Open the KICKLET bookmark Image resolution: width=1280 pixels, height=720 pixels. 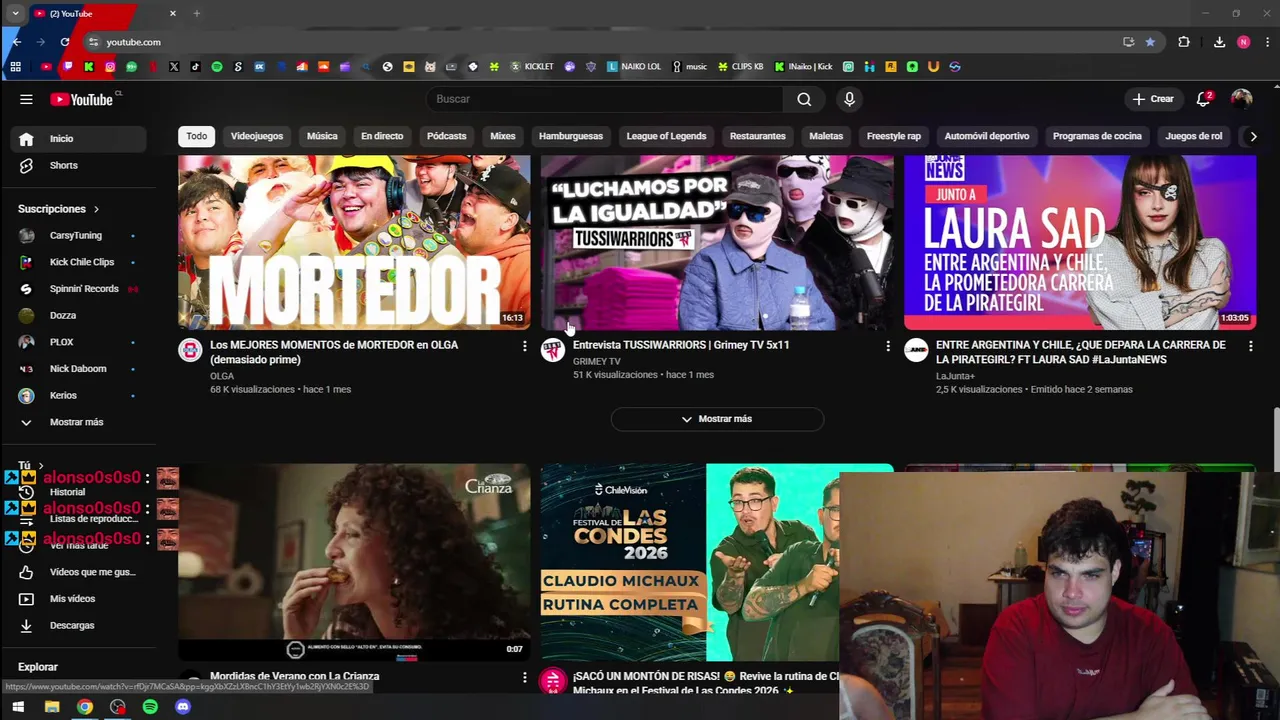click(532, 67)
